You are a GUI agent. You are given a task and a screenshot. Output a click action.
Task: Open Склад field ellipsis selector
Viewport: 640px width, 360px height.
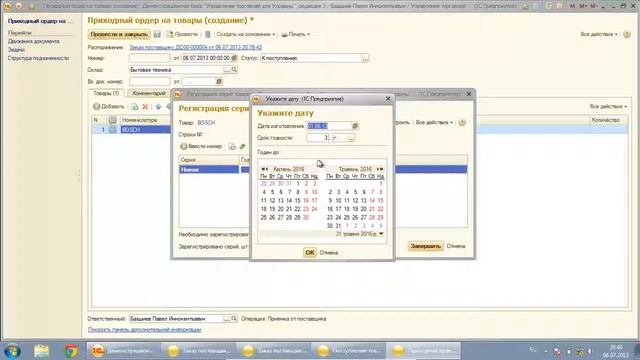[227, 70]
